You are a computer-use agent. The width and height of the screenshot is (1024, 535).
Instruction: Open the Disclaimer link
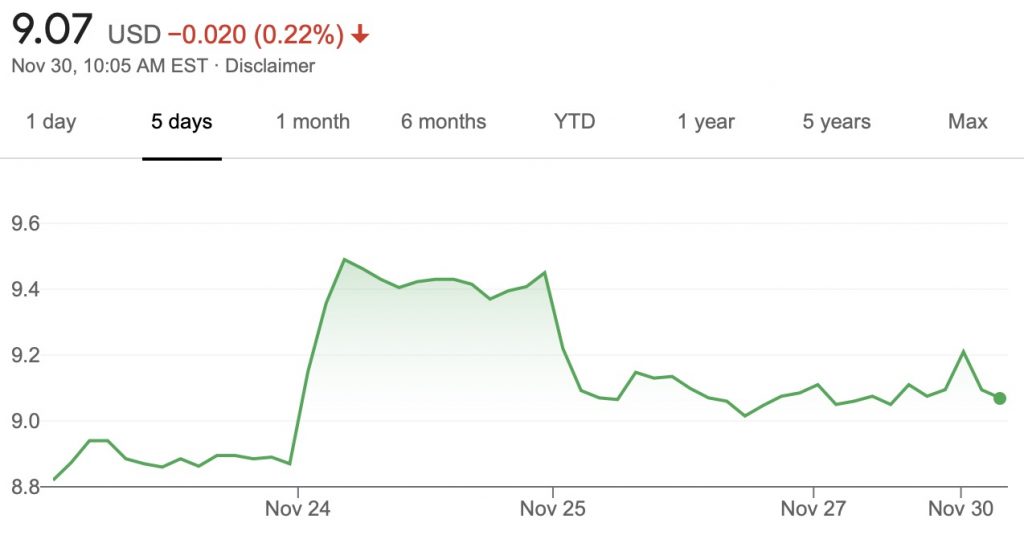click(x=270, y=66)
